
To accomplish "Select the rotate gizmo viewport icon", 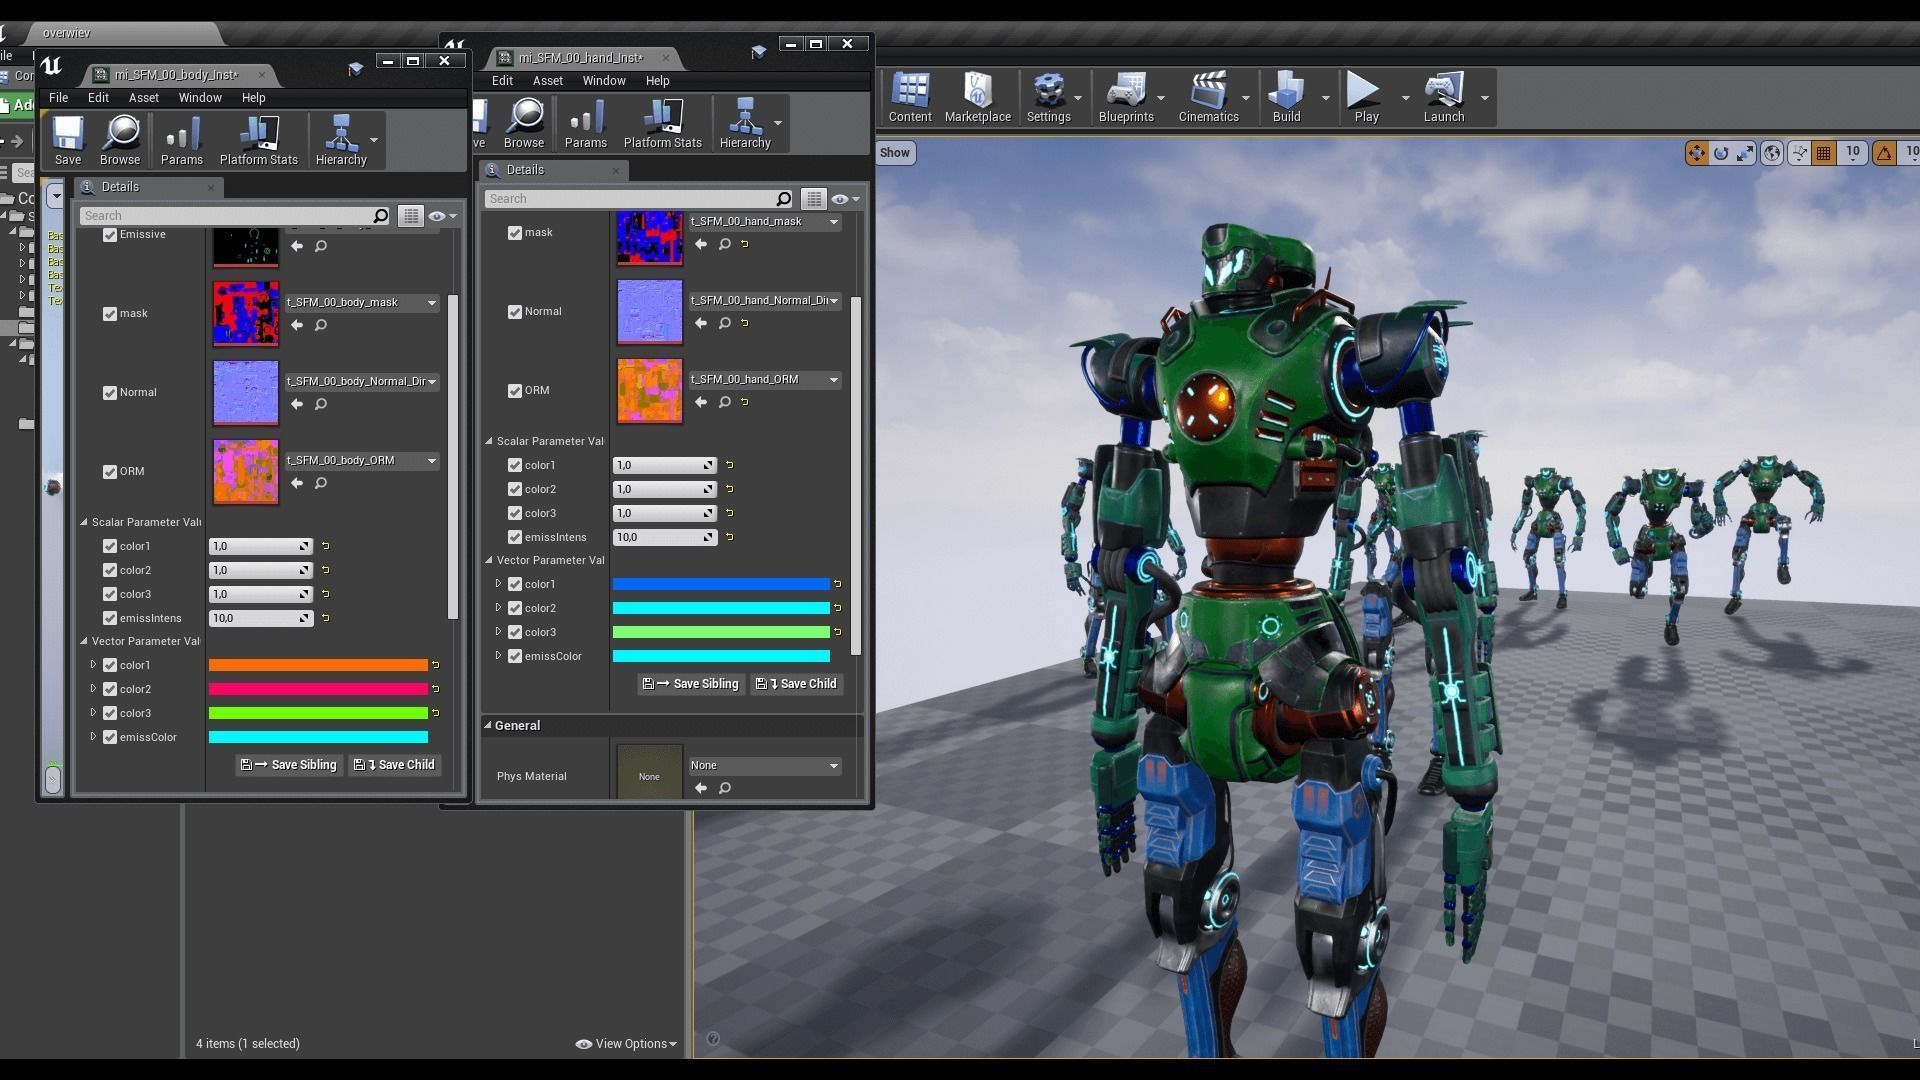I will click(x=1721, y=153).
